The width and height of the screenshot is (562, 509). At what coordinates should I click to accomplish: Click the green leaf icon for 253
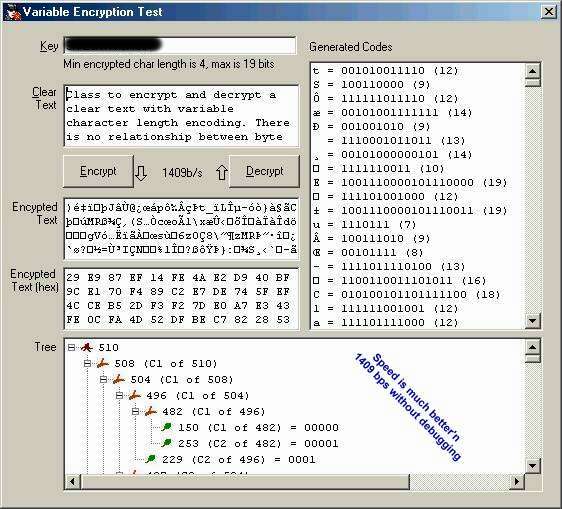[167, 443]
